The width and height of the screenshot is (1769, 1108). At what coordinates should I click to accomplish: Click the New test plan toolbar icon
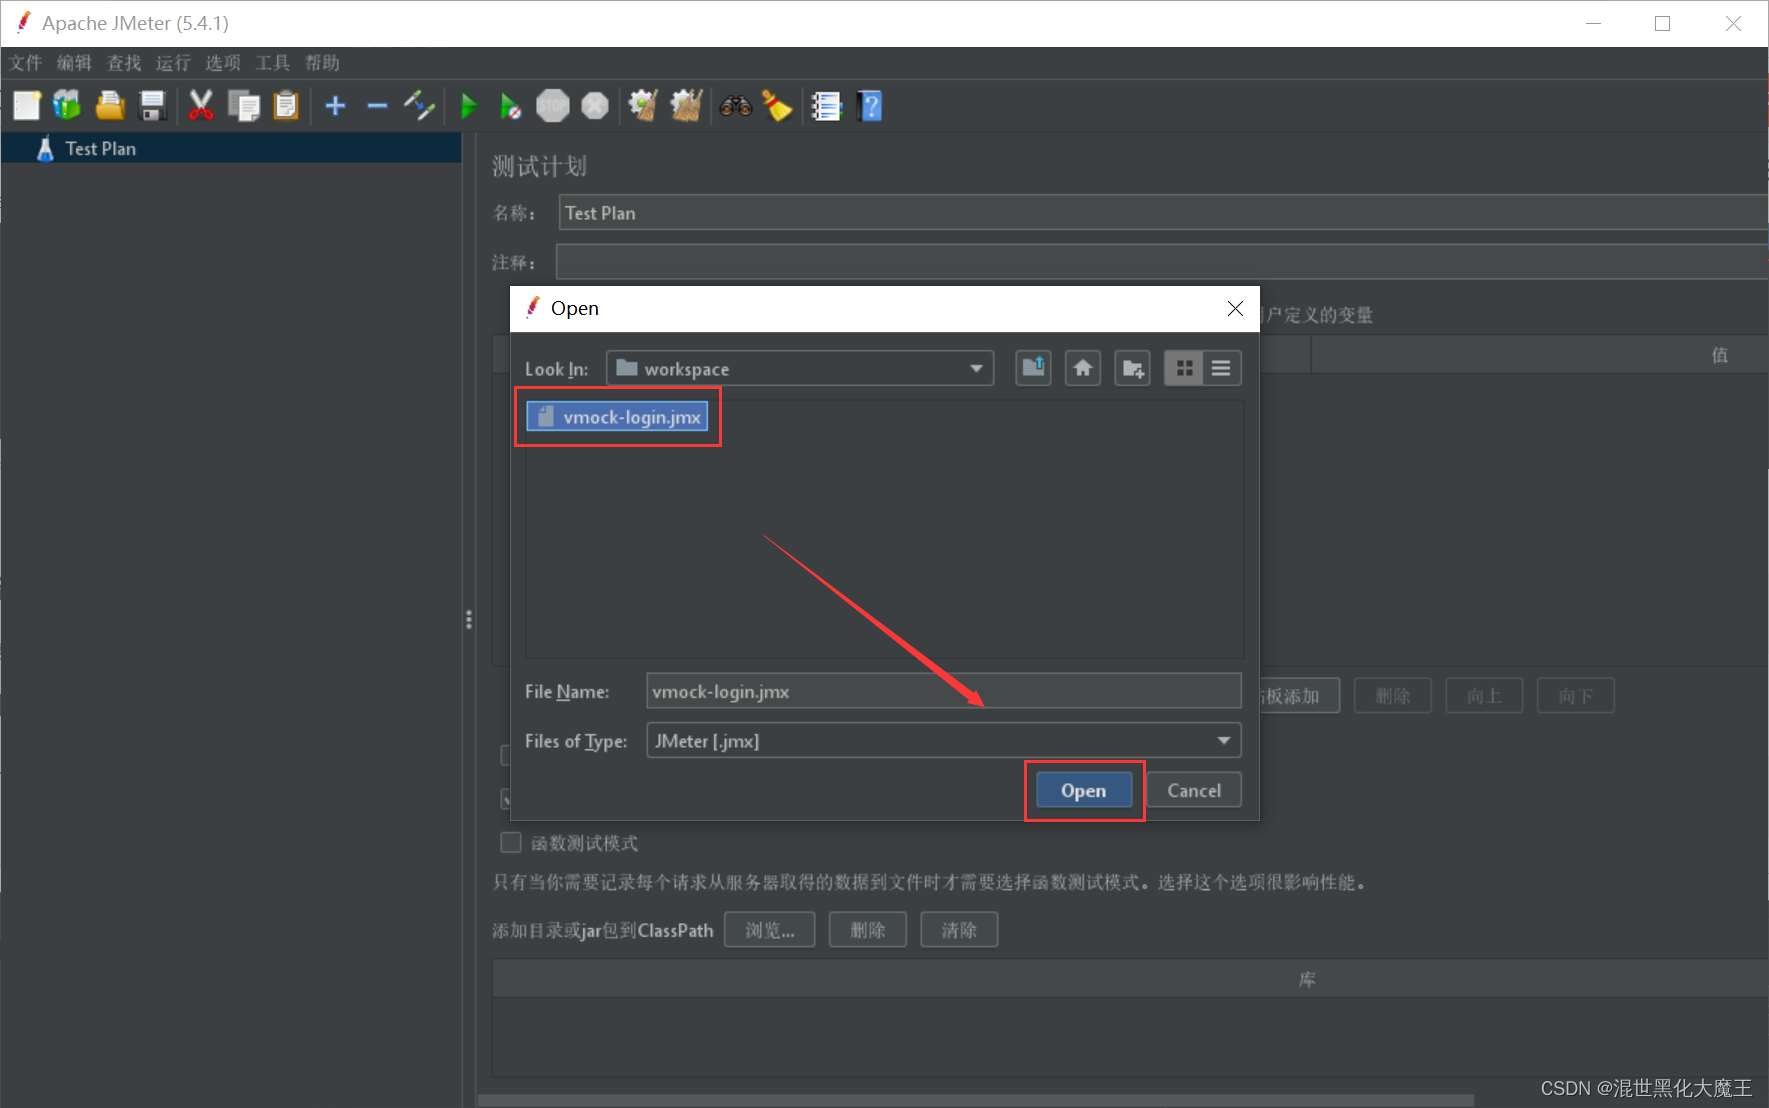[27, 105]
